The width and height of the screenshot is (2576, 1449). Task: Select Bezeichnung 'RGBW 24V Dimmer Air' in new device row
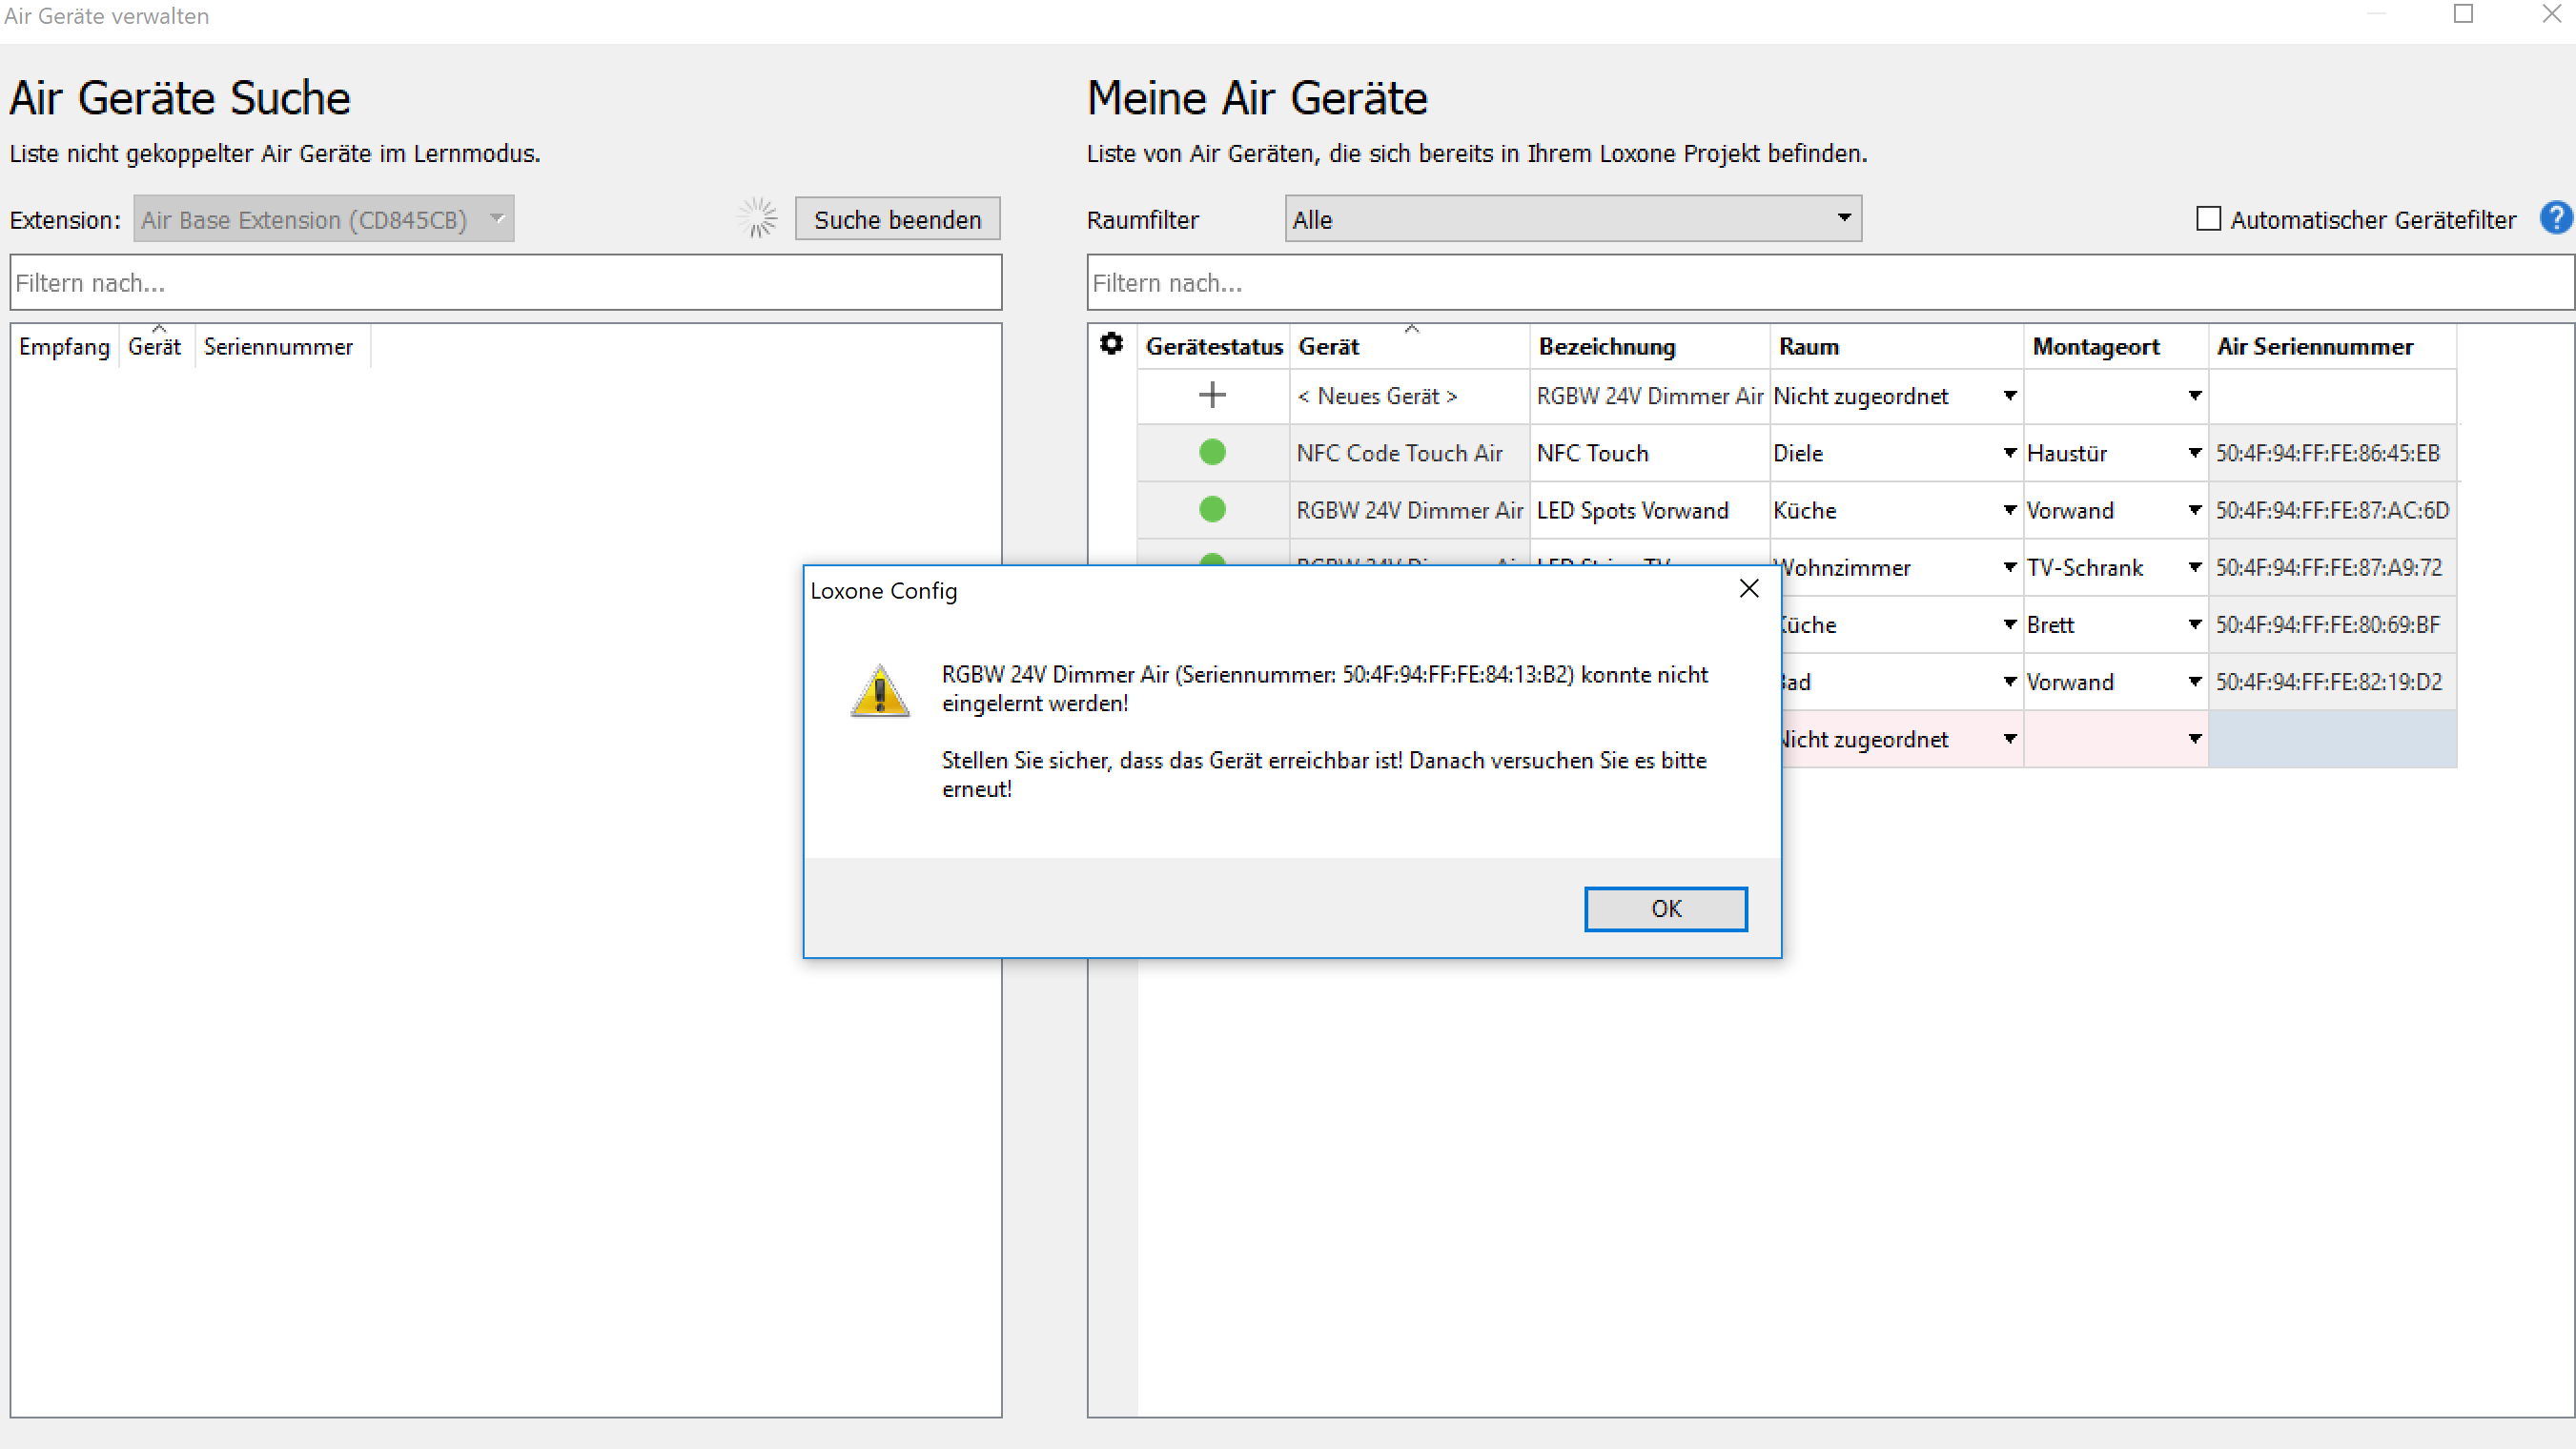coord(1650,396)
